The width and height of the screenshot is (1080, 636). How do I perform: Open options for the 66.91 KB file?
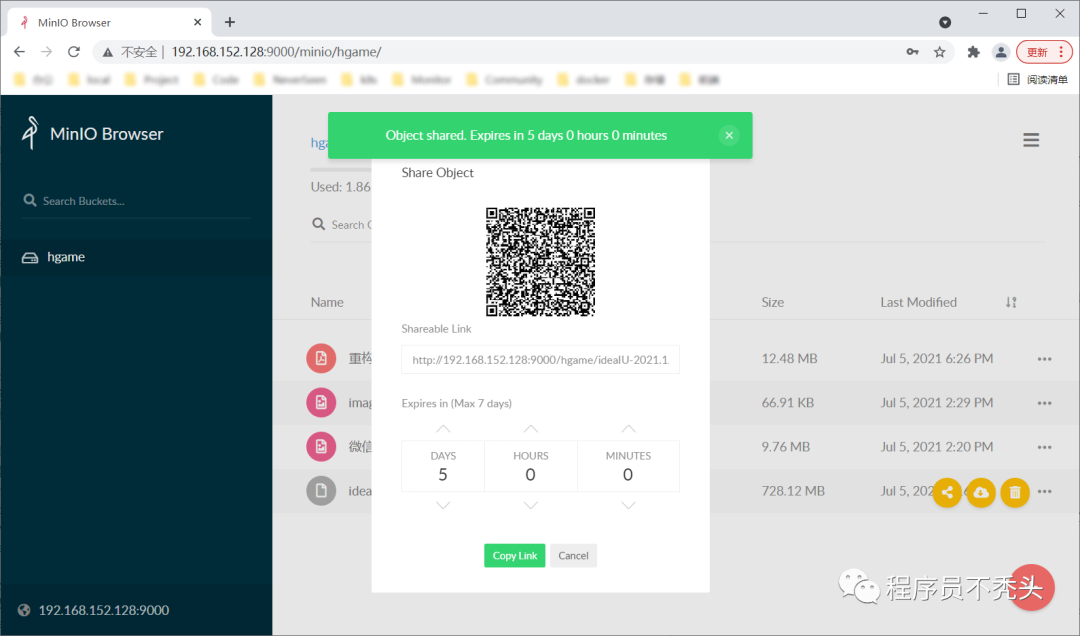1044,403
